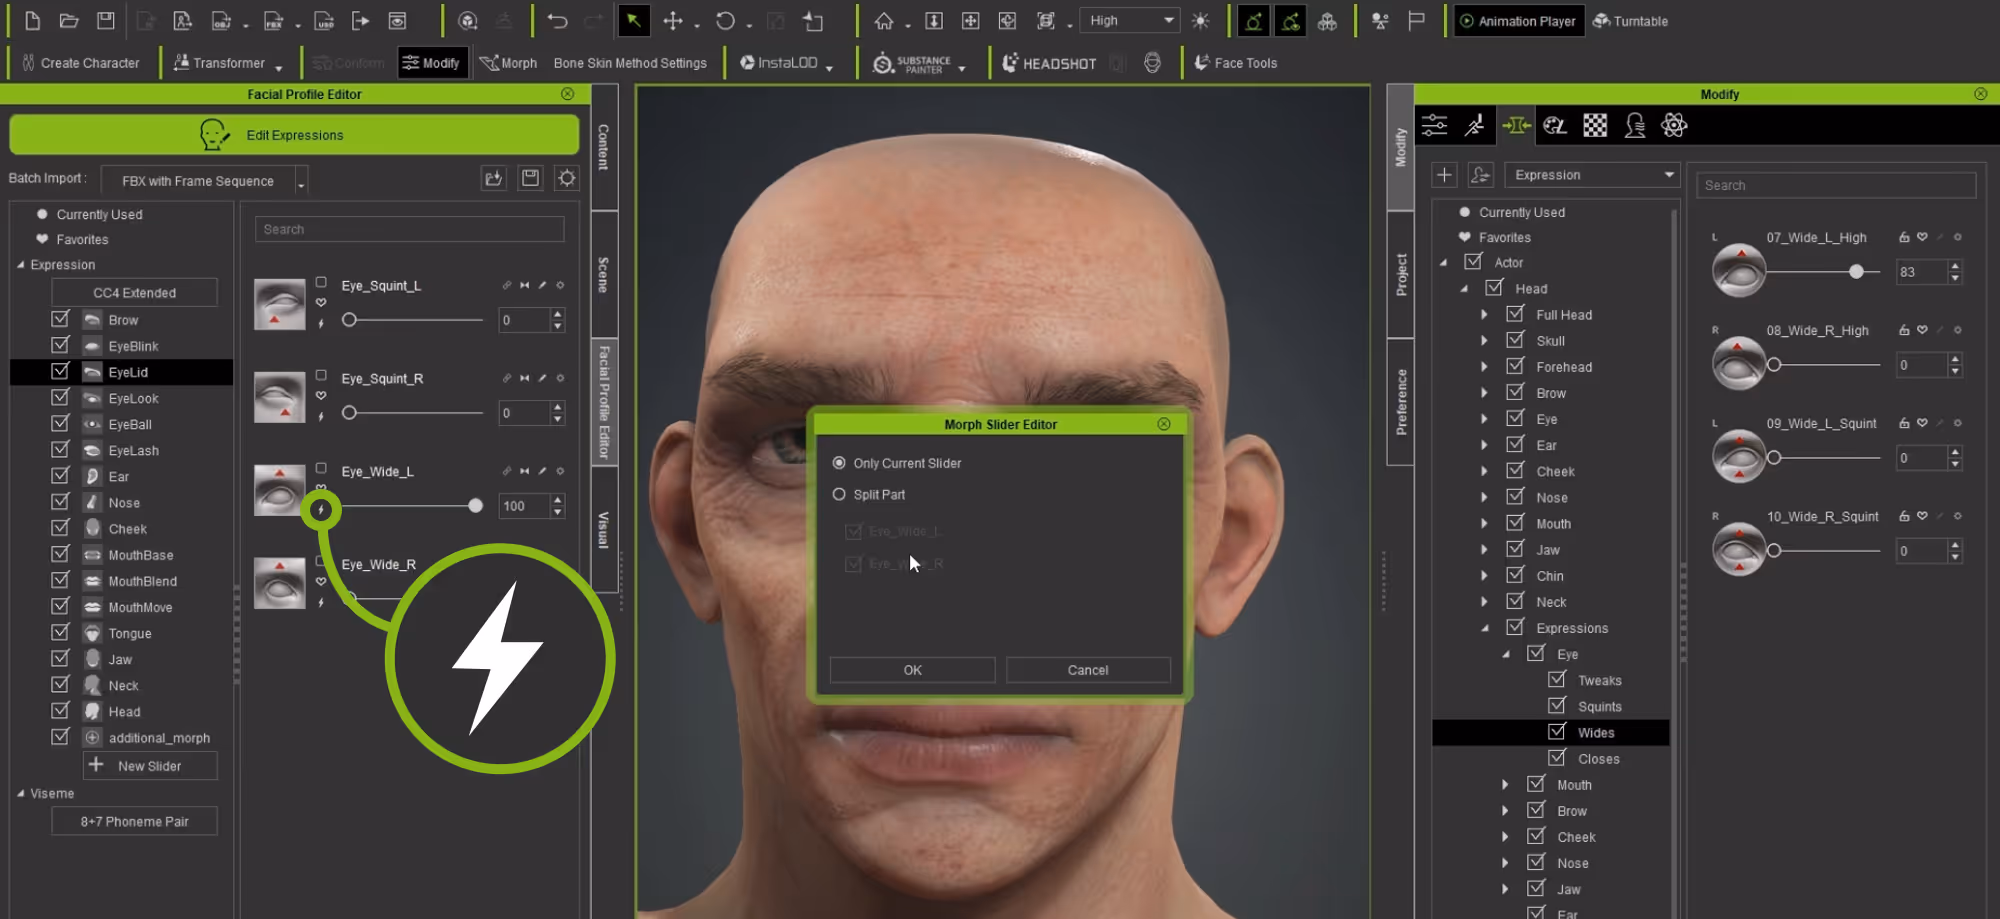Click the Facial Profile Editor search field
Viewport: 2000px width, 919px height.
pyautogui.click(x=410, y=229)
